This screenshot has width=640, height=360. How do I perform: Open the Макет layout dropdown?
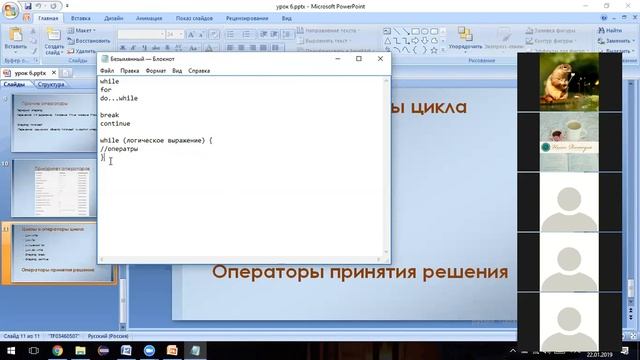click(x=82, y=31)
